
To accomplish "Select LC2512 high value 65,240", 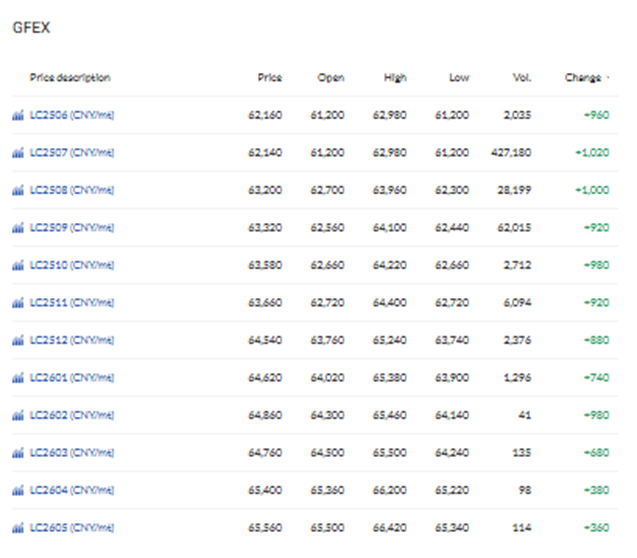I will 390,340.
